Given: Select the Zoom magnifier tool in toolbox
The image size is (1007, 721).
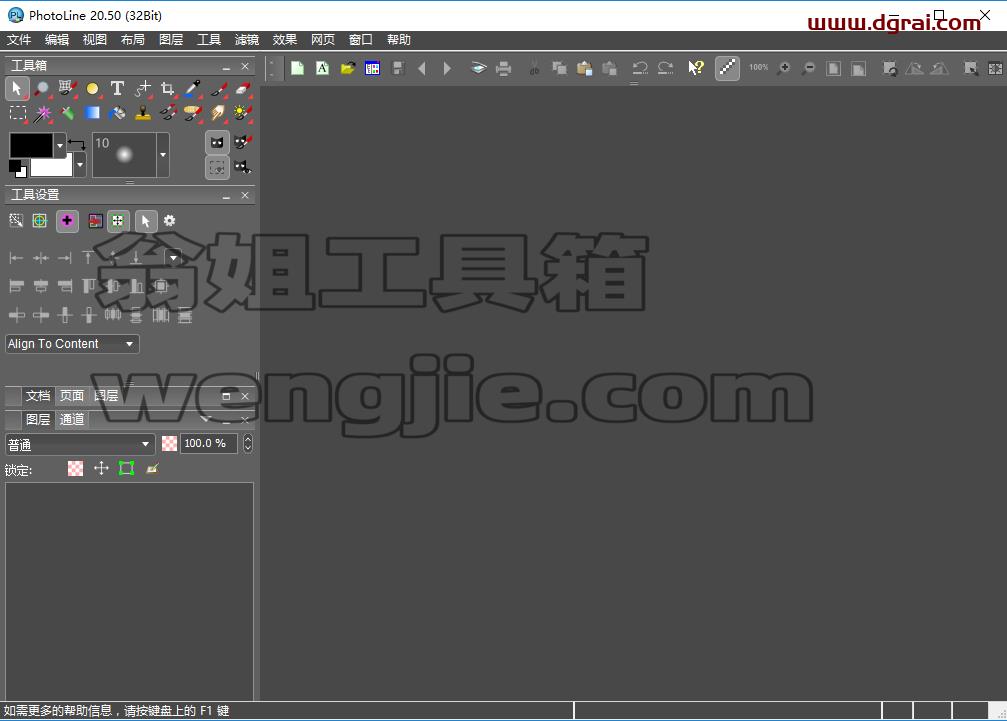Looking at the screenshot, I should (42, 88).
